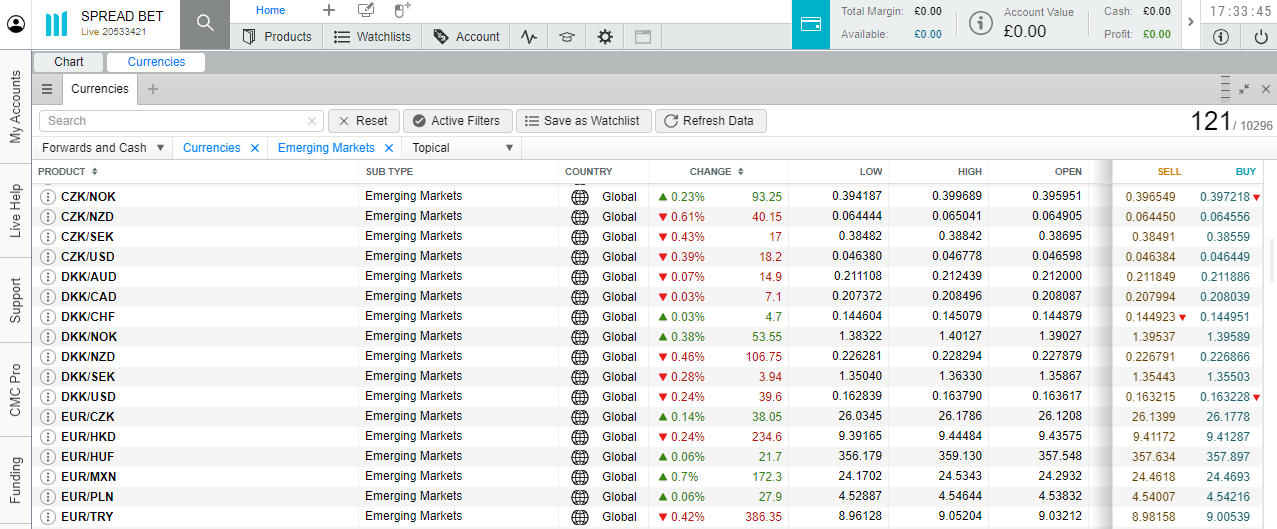Open Support side tab

(x=15, y=301)
